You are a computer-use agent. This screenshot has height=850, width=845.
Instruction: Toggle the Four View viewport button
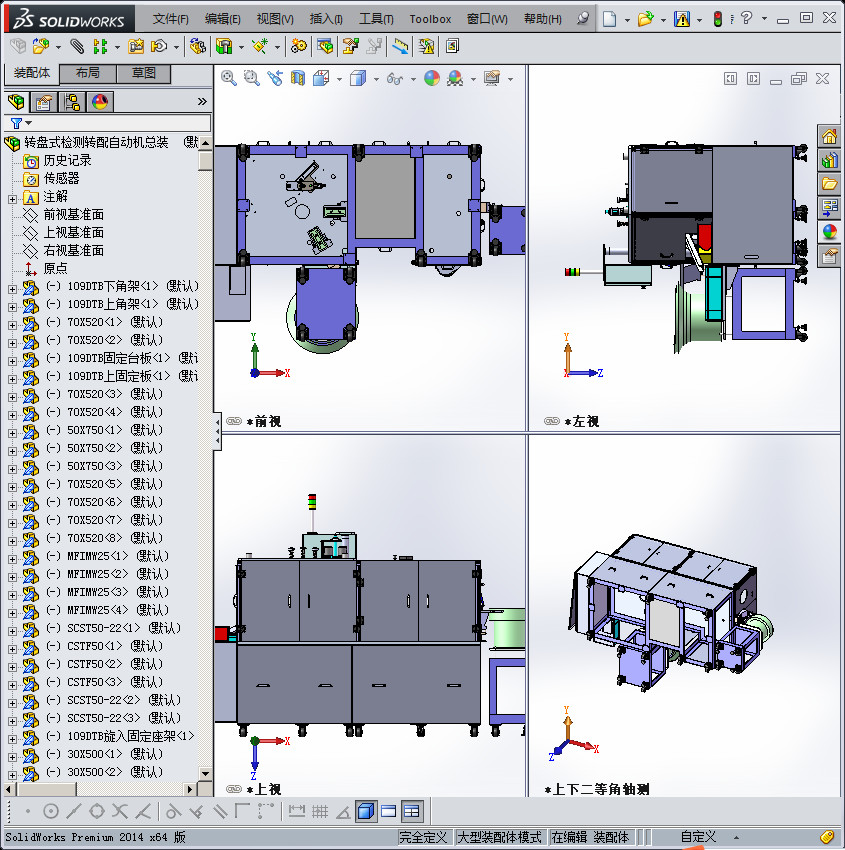(411, 812)
